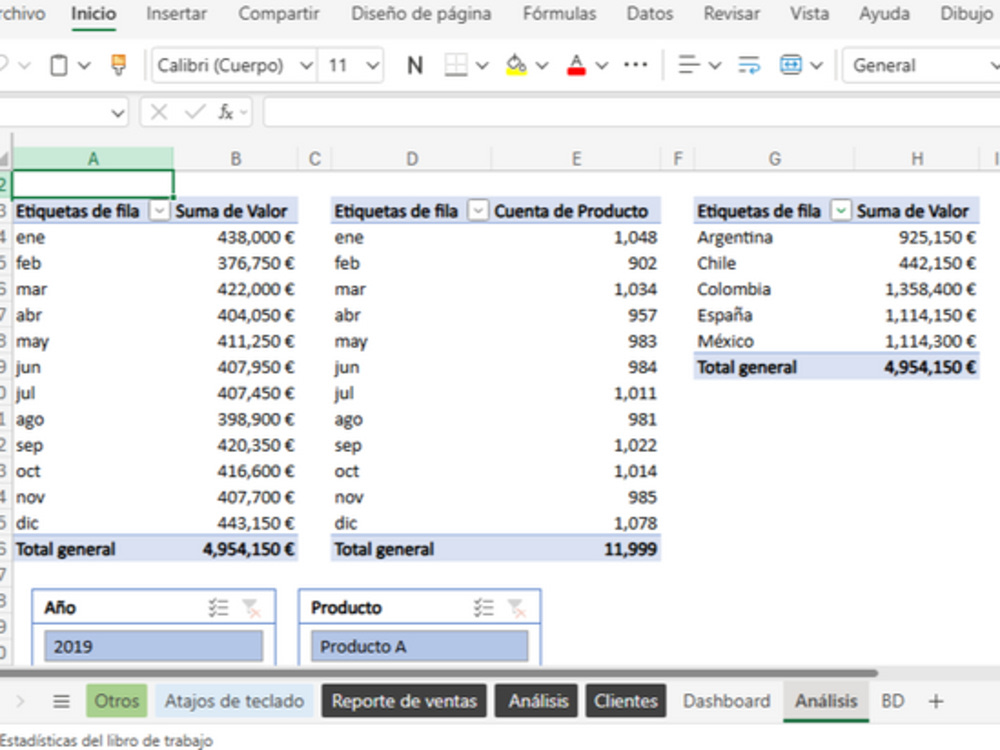Select column E header
Image resolution: width=1000 pixels, height=750 pixels.
click(x=576, y=159)
